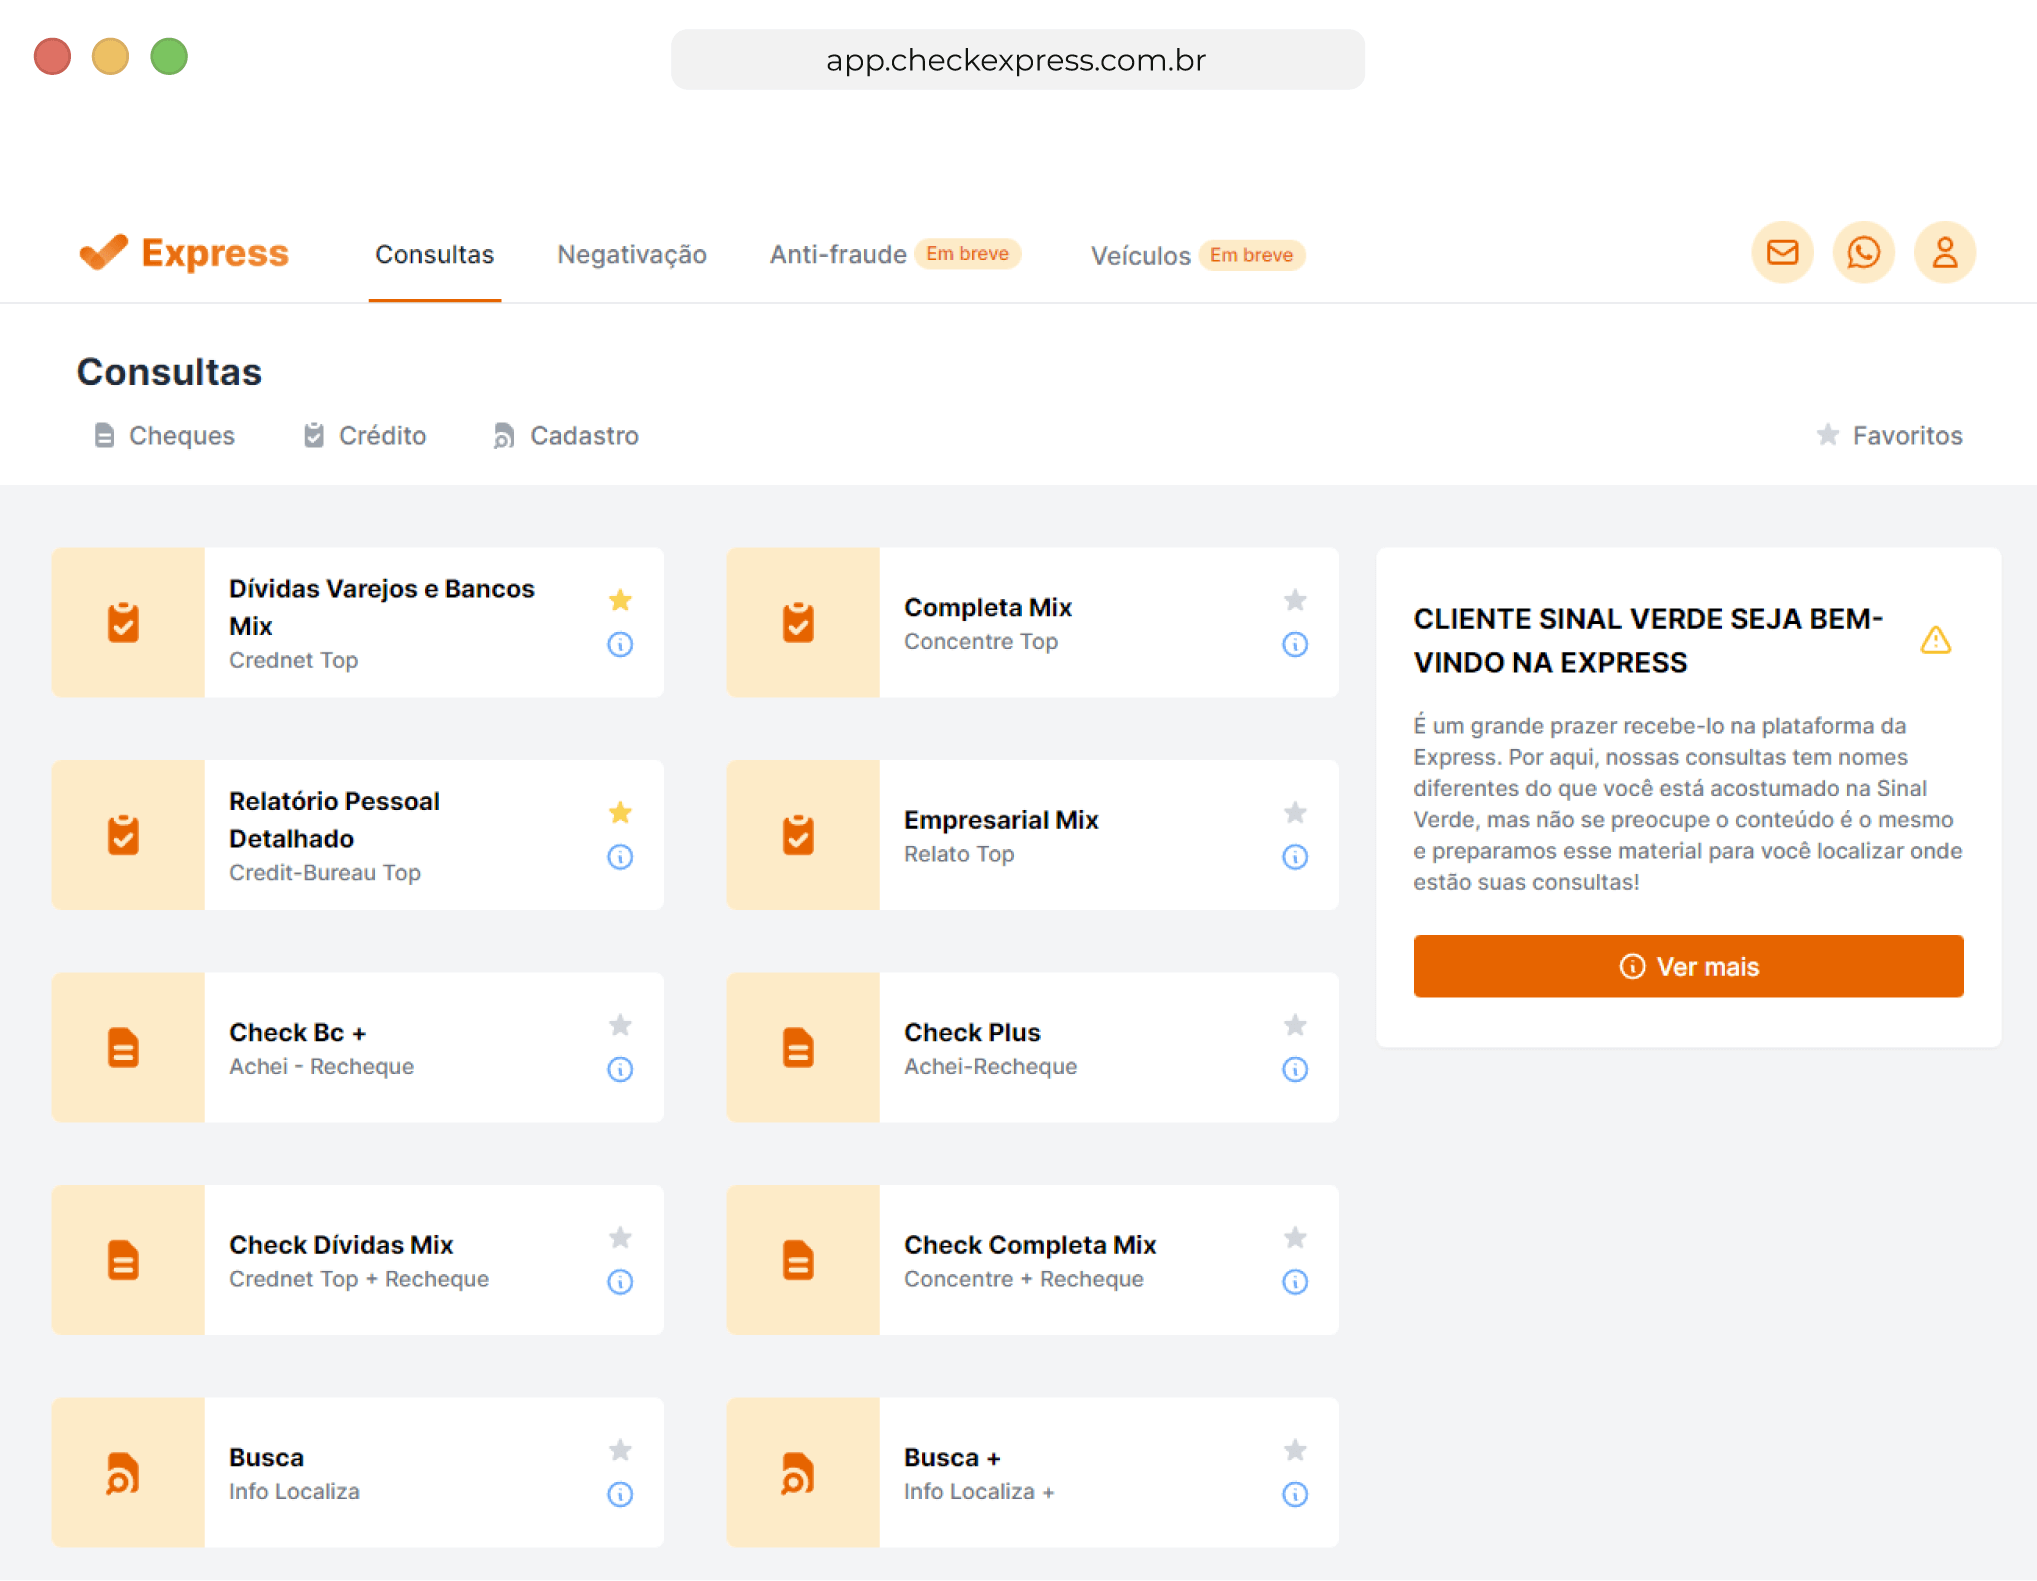Show info for Relatório Pessoal Detalhado
The height and width of the screenshot is (1581, 2037).
[620, 857]
